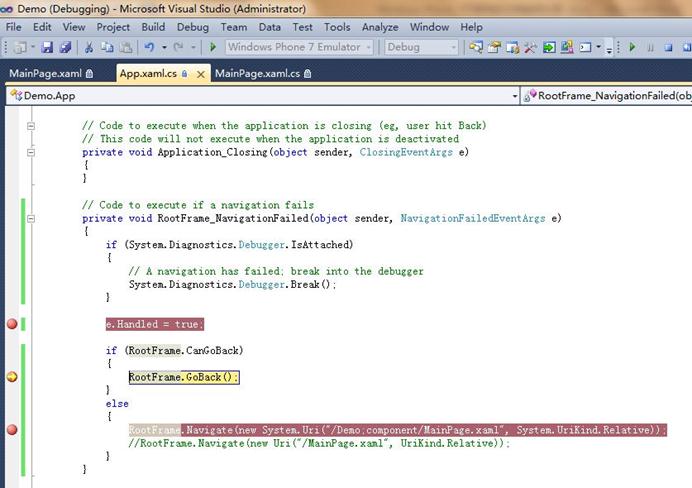Viewport: 692px width, 488px height.
Task: Open the Debug menu
Action: [x=193, y=27]
